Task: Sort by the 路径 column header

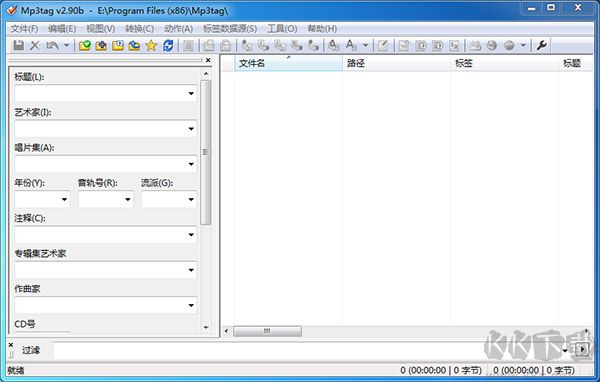Action: 396,63
